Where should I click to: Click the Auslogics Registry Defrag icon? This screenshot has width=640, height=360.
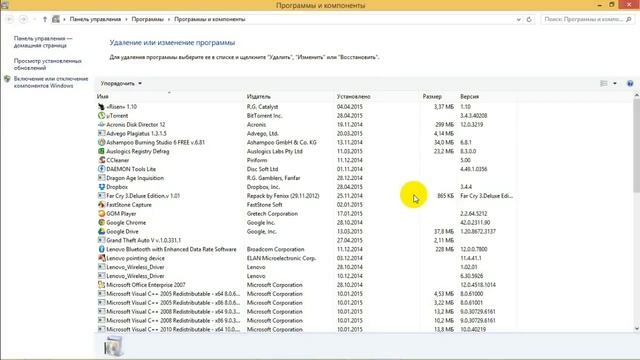tap(101, 151)
